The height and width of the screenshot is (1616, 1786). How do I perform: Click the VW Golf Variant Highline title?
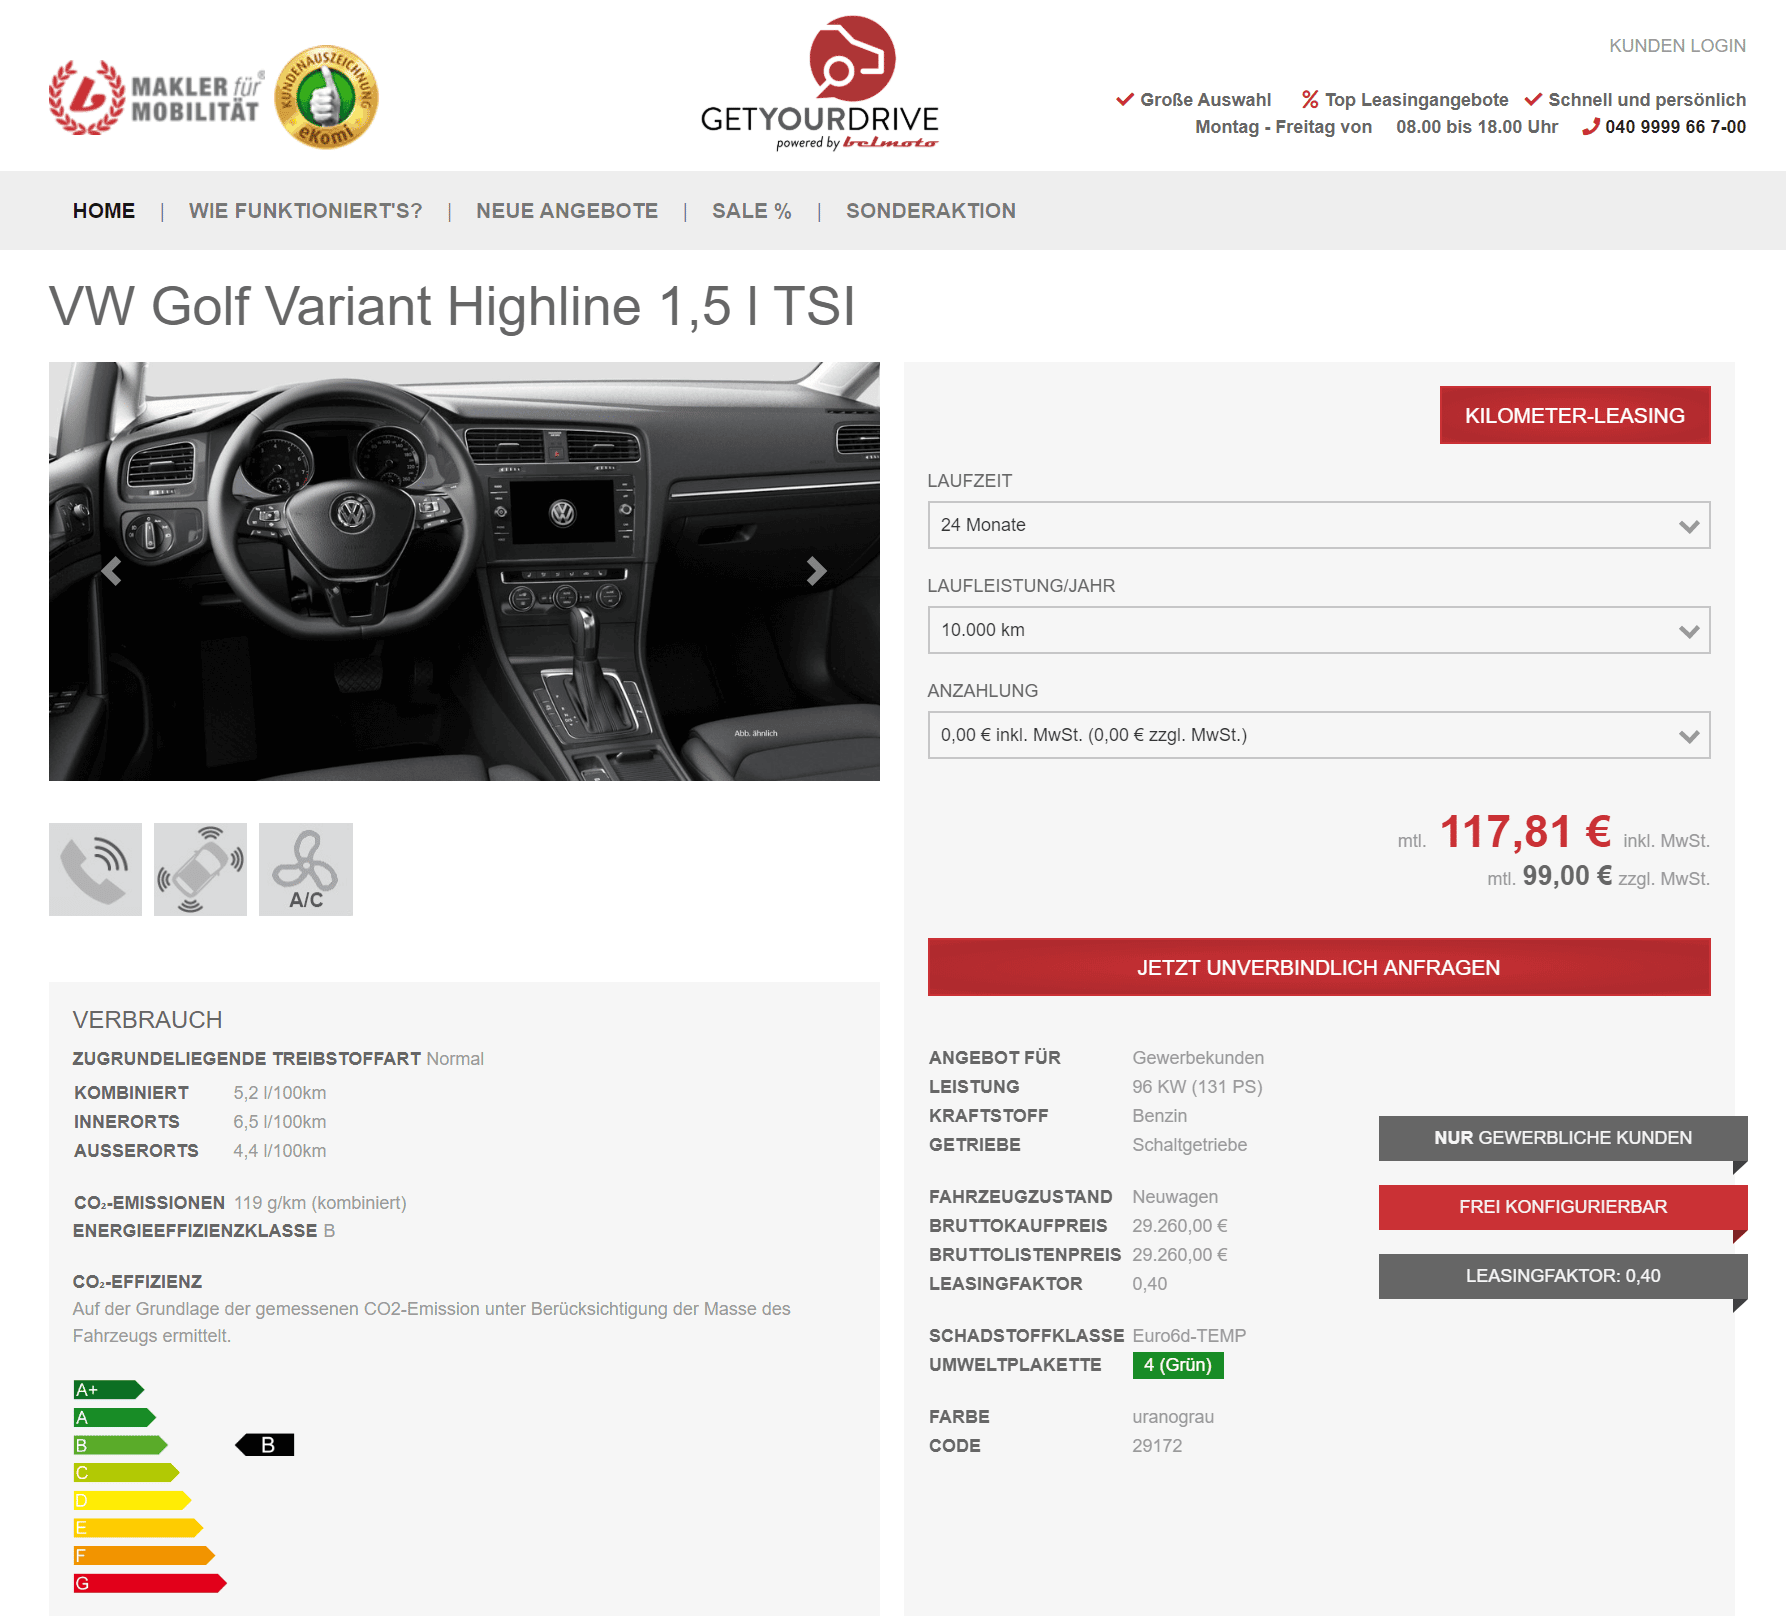pos(452,306)
